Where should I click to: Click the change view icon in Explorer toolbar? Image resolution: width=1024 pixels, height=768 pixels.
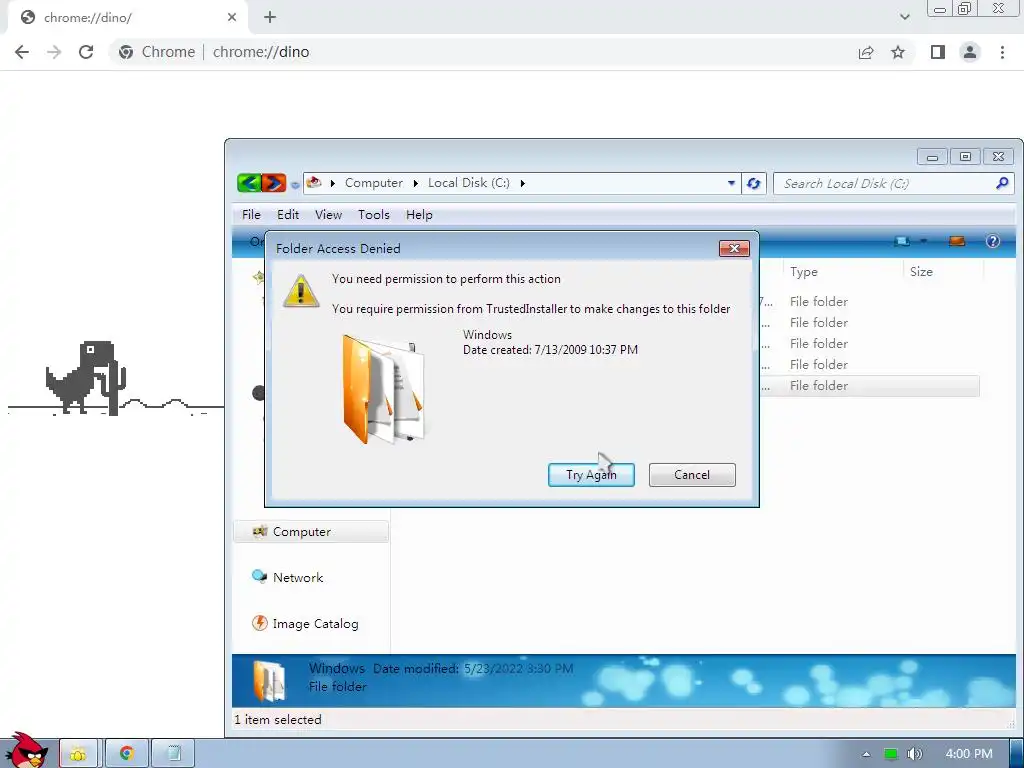click(902, 242)
